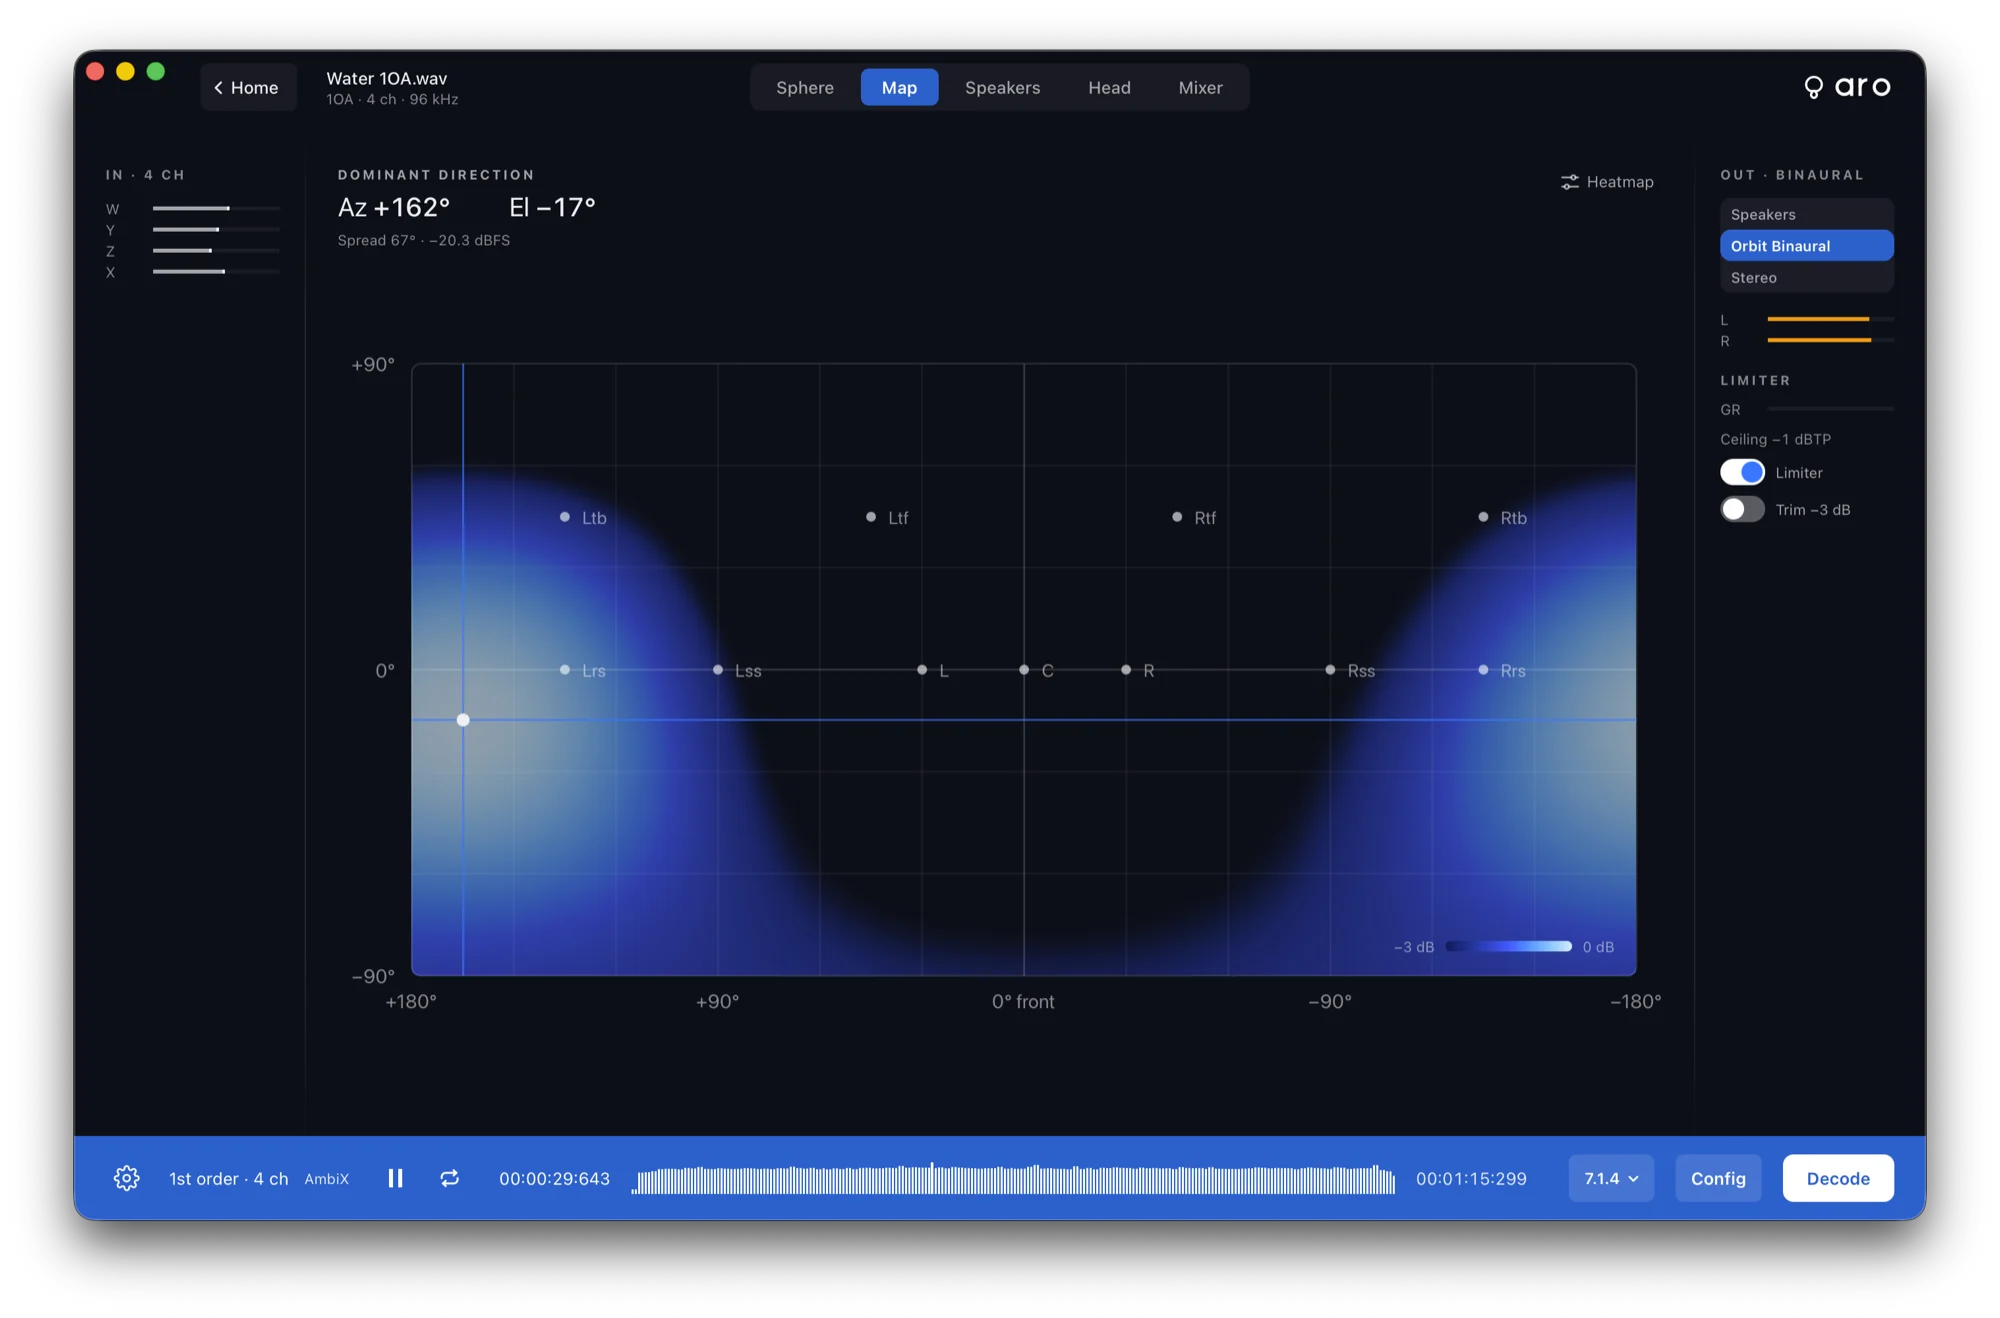This screenshot has height=1318, width=2000.
Task: Disable the Limiter toggle
Action: pyautogui.click(x=1742, y=472)
